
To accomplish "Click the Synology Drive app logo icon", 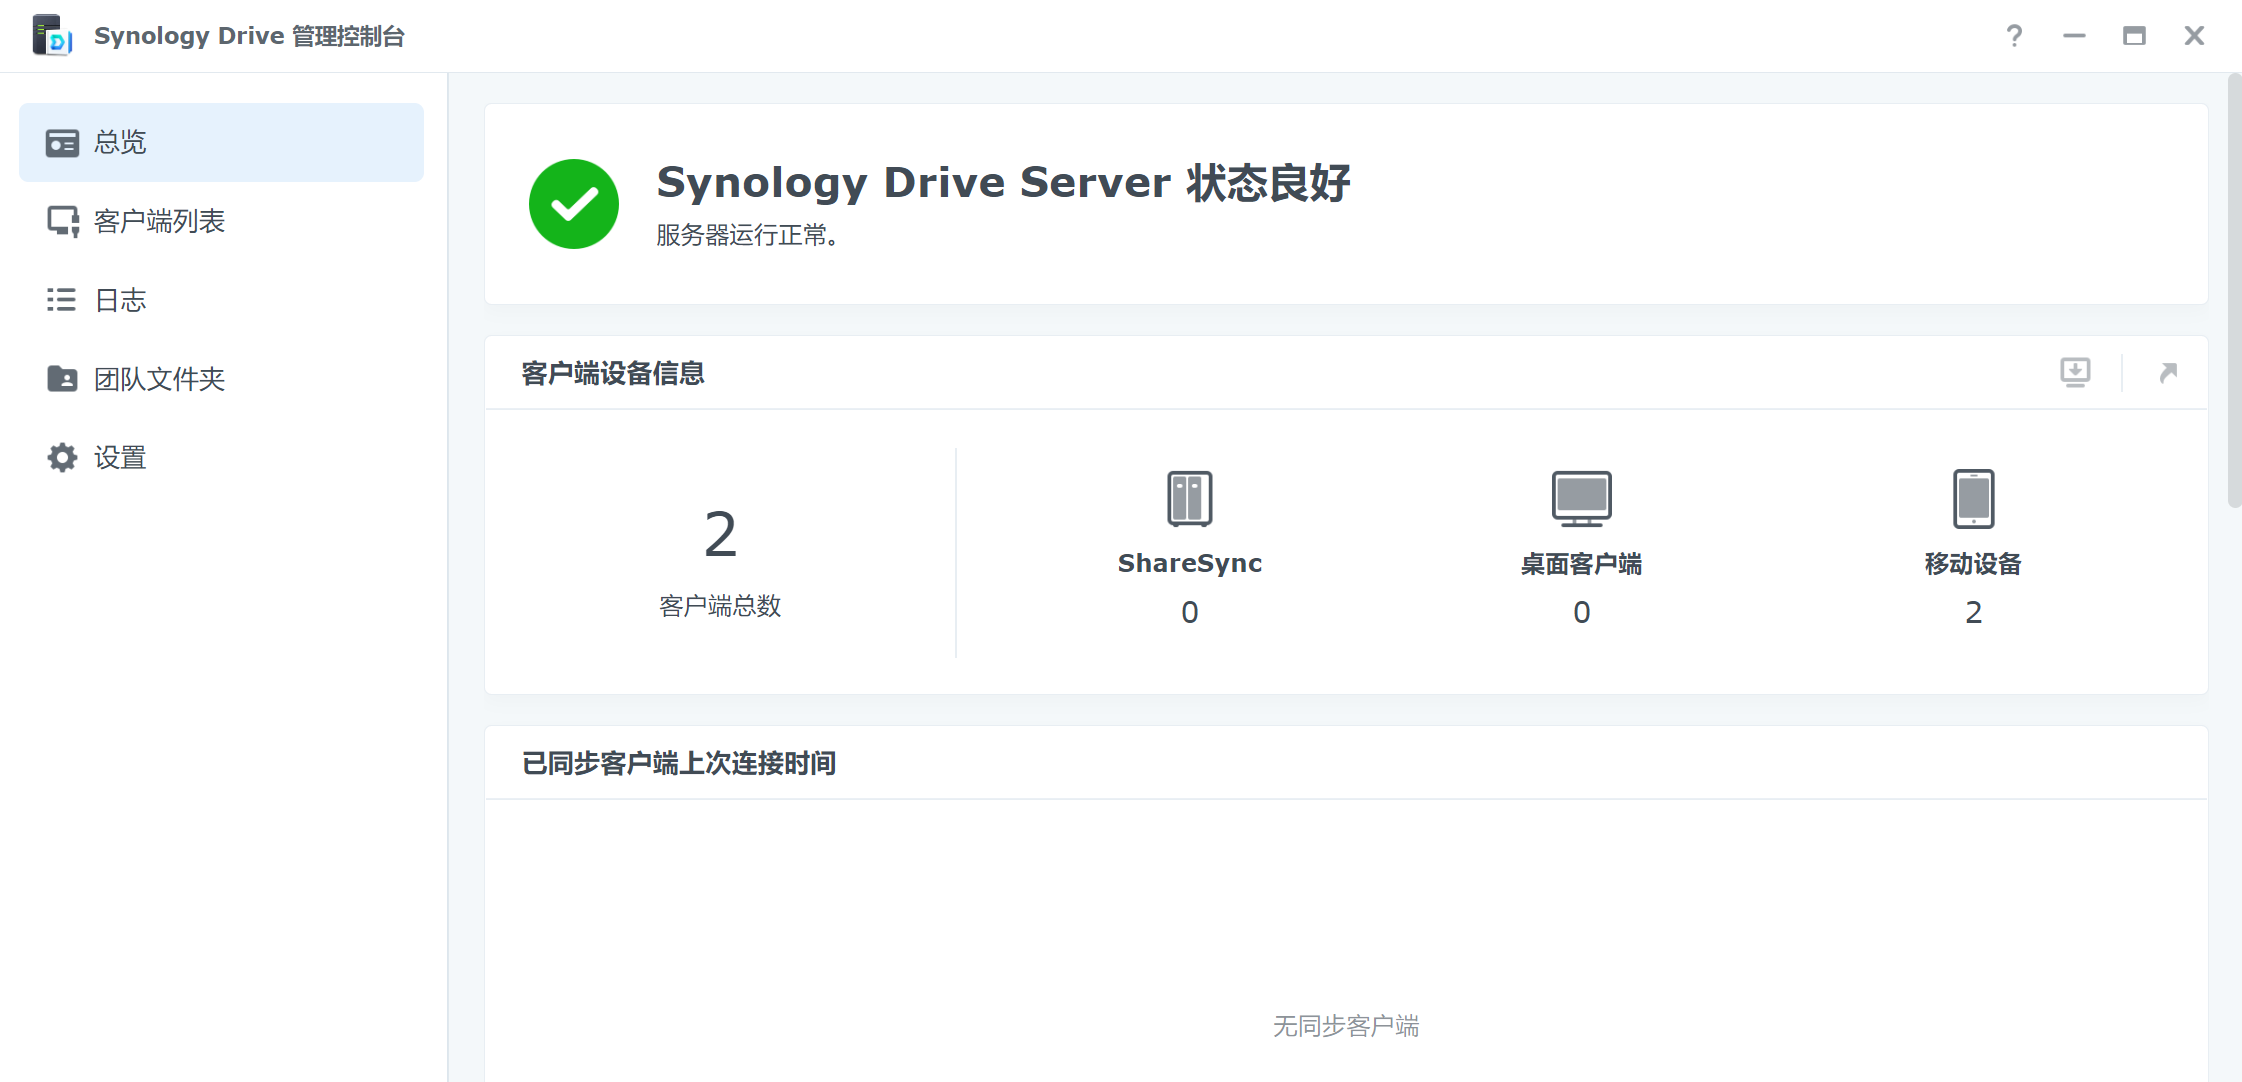I will 52,36.
